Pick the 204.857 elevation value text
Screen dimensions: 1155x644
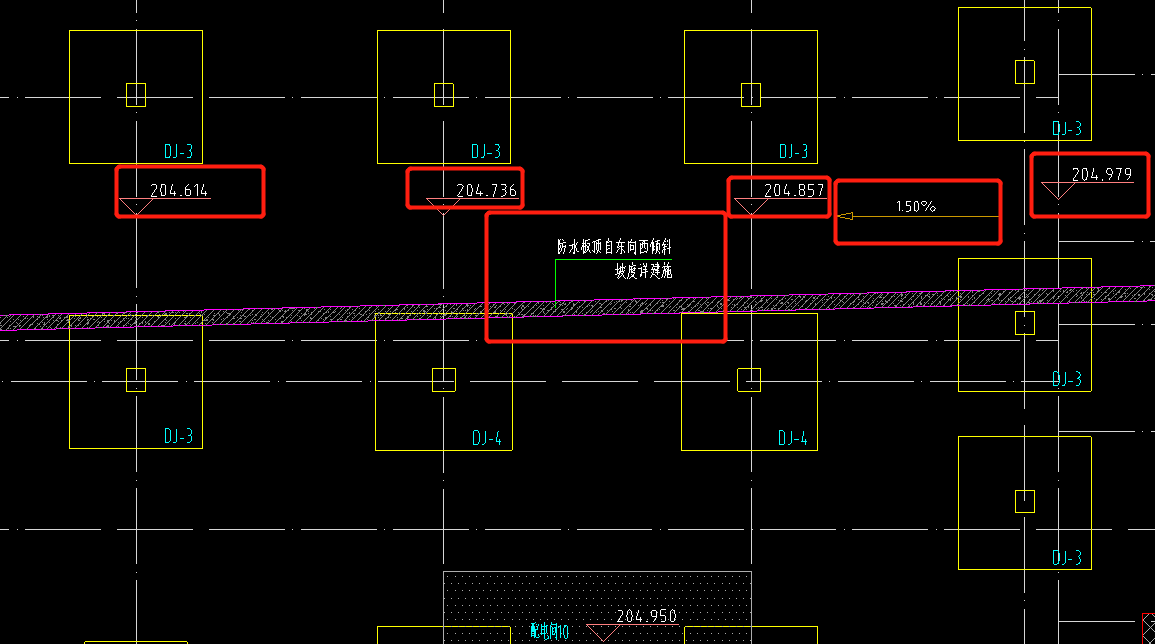pyautogui.click(x=794, y=190)
